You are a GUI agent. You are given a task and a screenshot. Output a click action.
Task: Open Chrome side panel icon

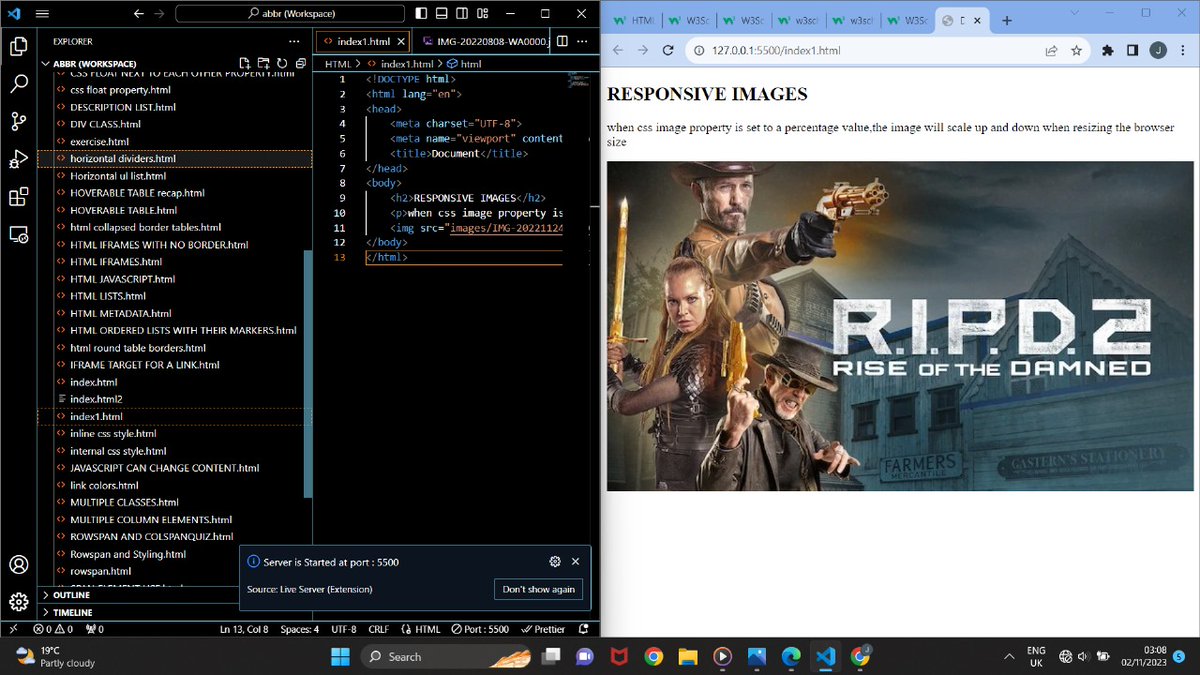click(x=1132, y=50)
